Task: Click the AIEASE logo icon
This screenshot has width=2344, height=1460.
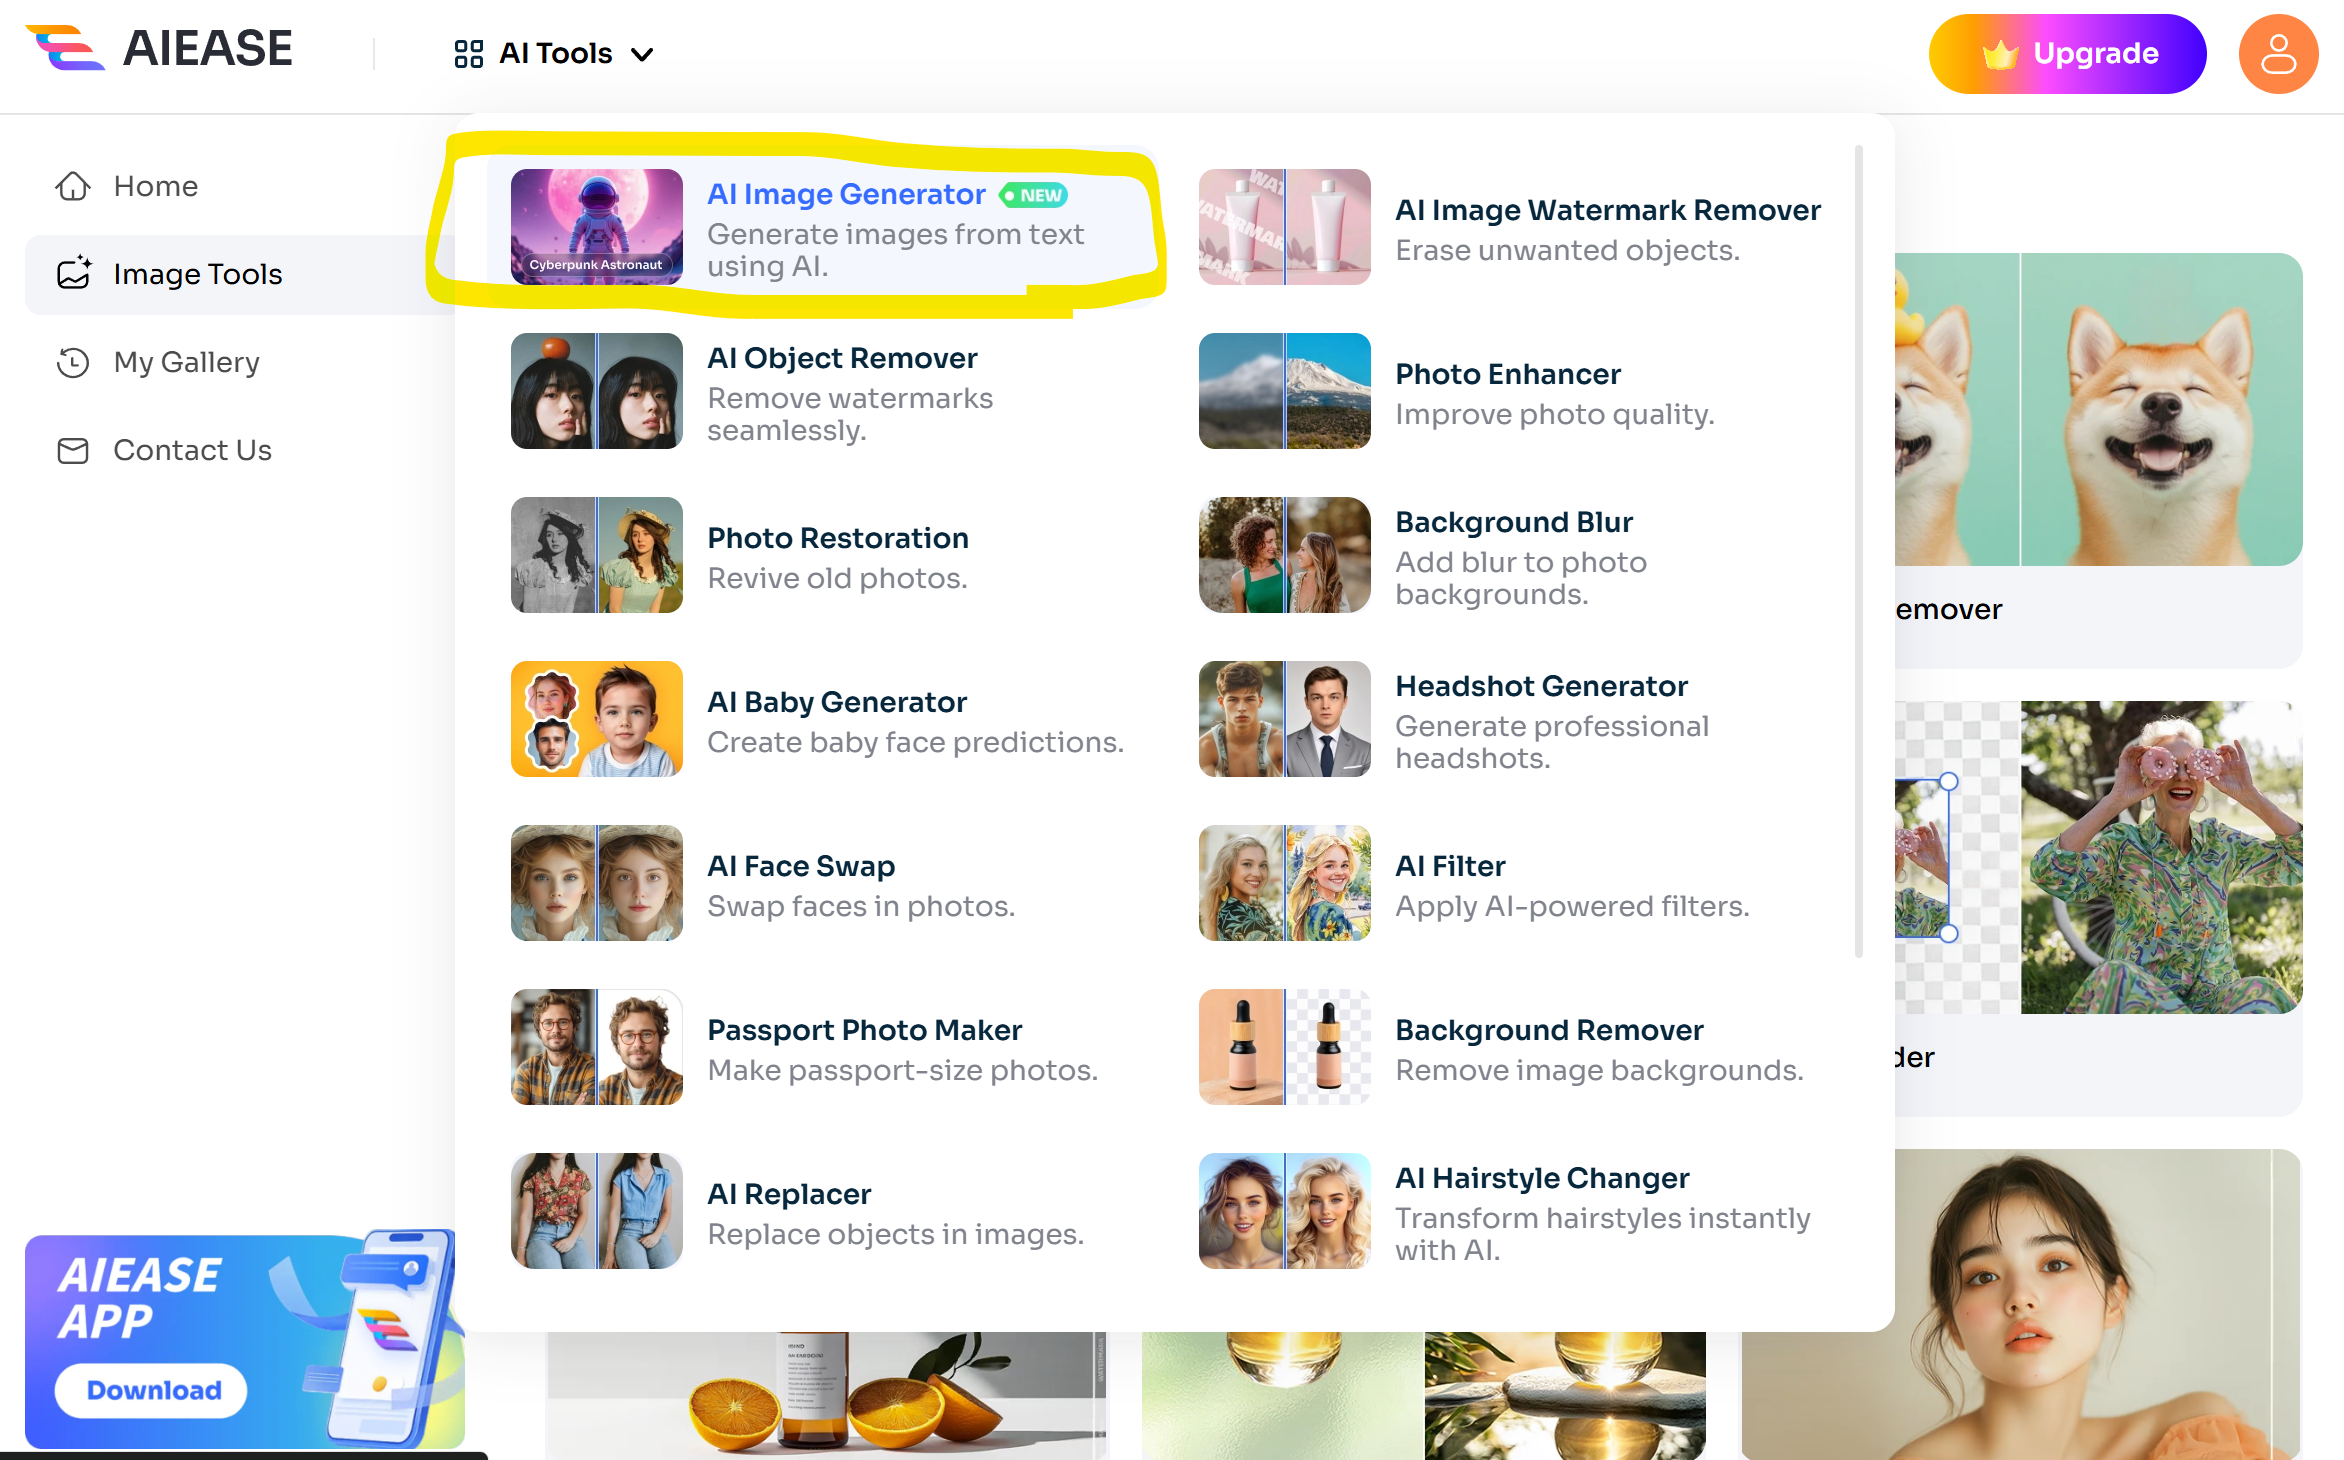Action: coord(65,48)
